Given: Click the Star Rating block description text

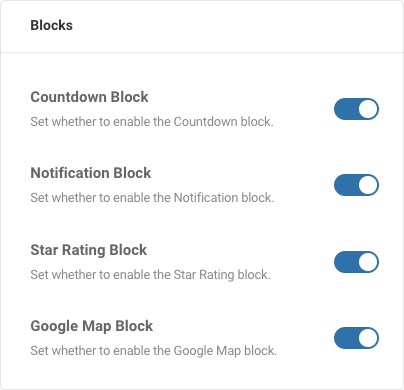Looking at the screenshot, I should click(150, 275).
